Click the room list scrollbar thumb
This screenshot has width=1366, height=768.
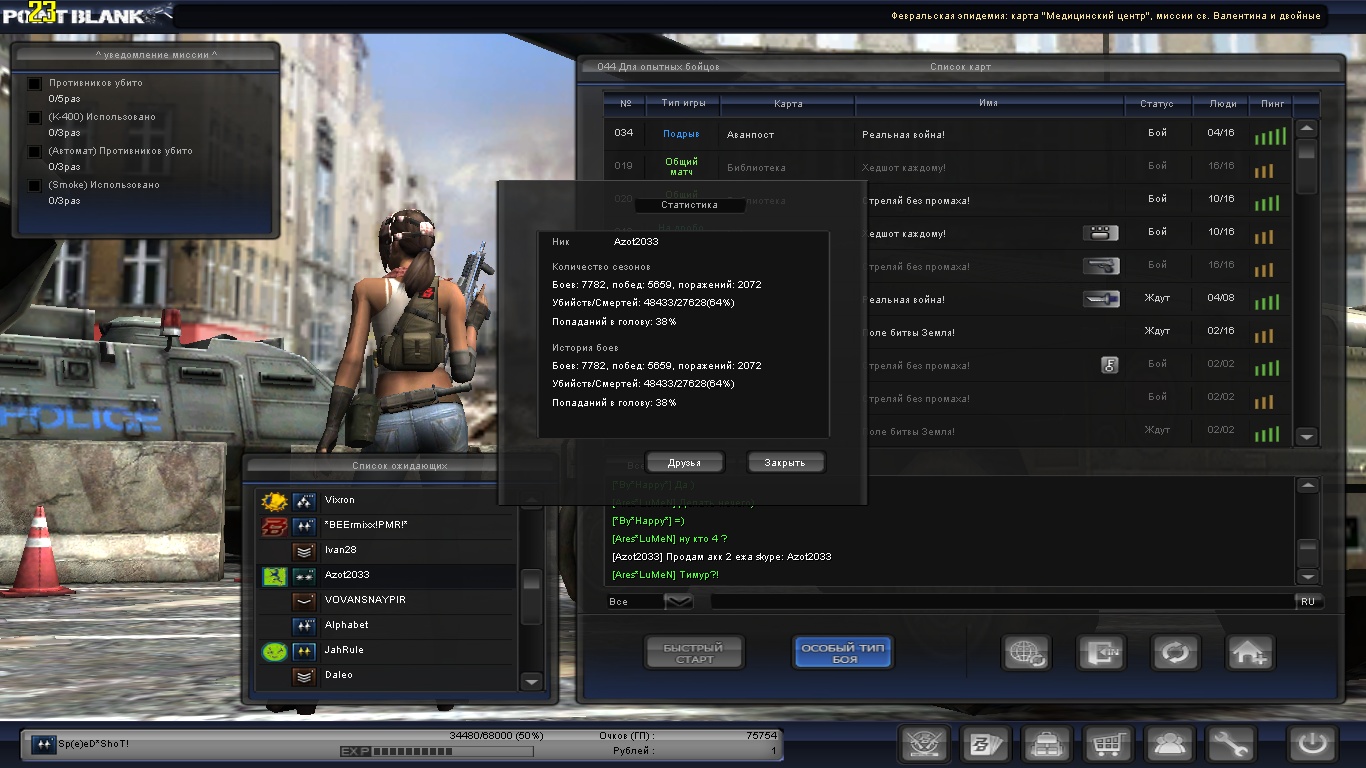[1306, 166]
